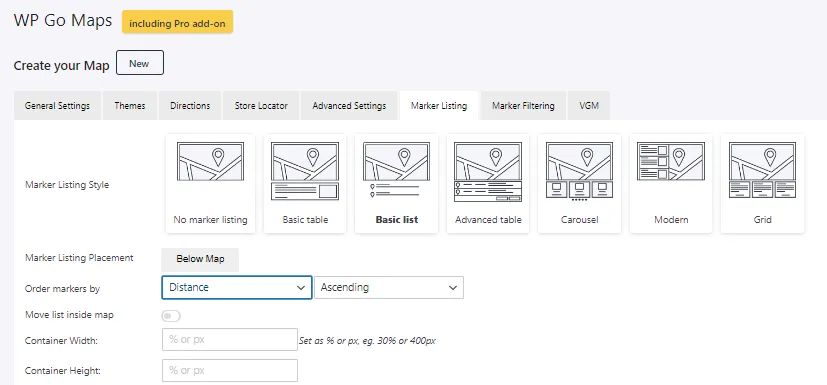Open the Store Locator tab

261,105
